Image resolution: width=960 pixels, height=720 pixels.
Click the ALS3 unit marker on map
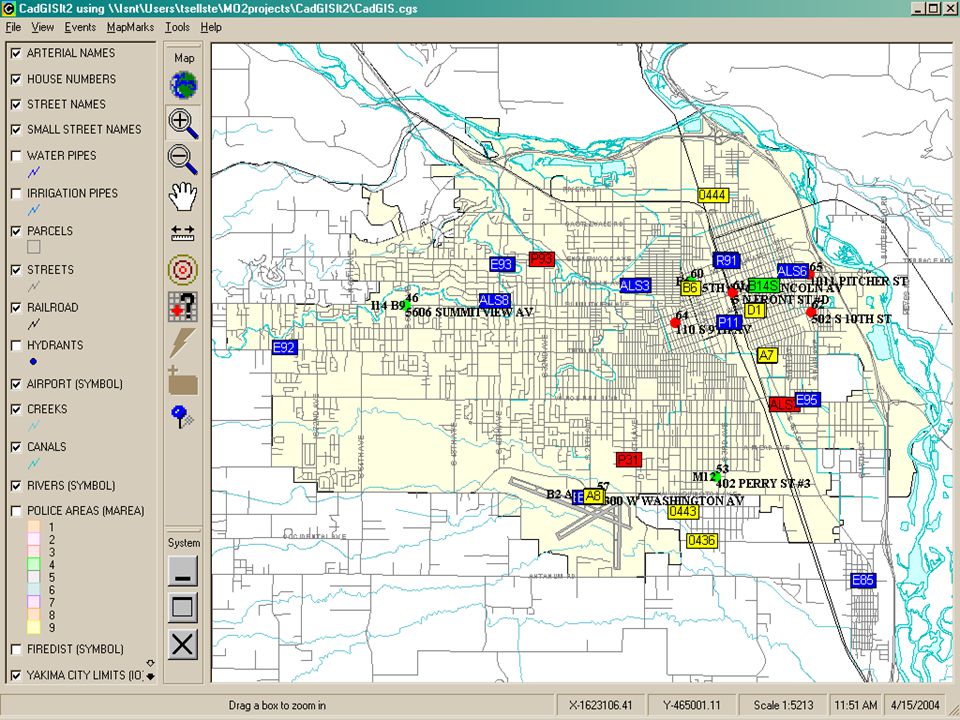pyautogui.click(x=635, y=286)
